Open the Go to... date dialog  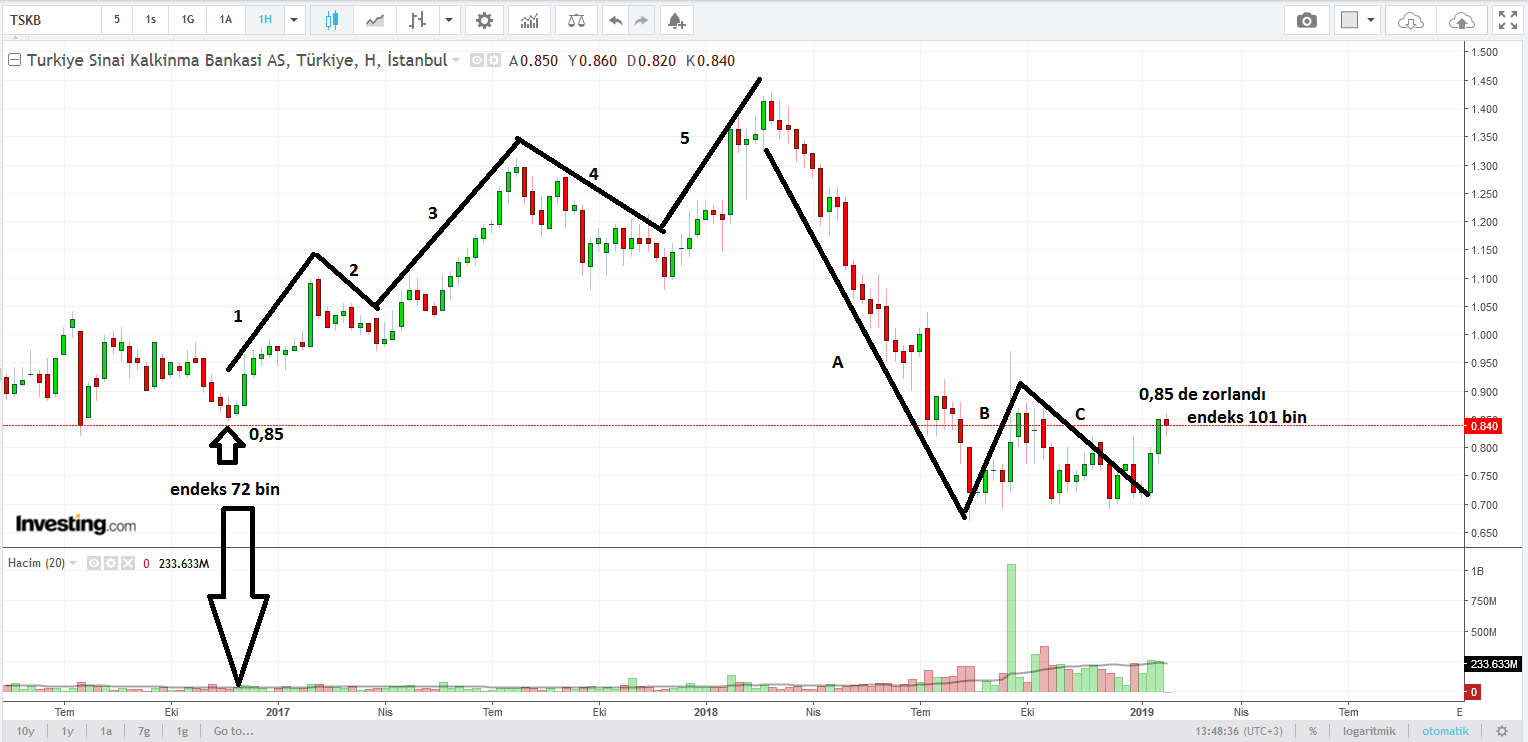click(234, 731)
